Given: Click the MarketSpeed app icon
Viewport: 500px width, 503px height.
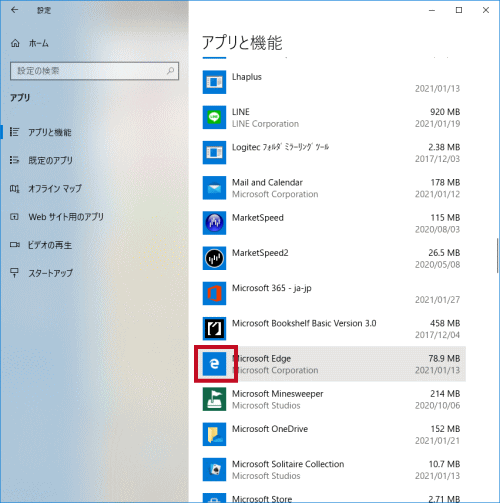Looking at the screenshot, I should click(214, 223).
